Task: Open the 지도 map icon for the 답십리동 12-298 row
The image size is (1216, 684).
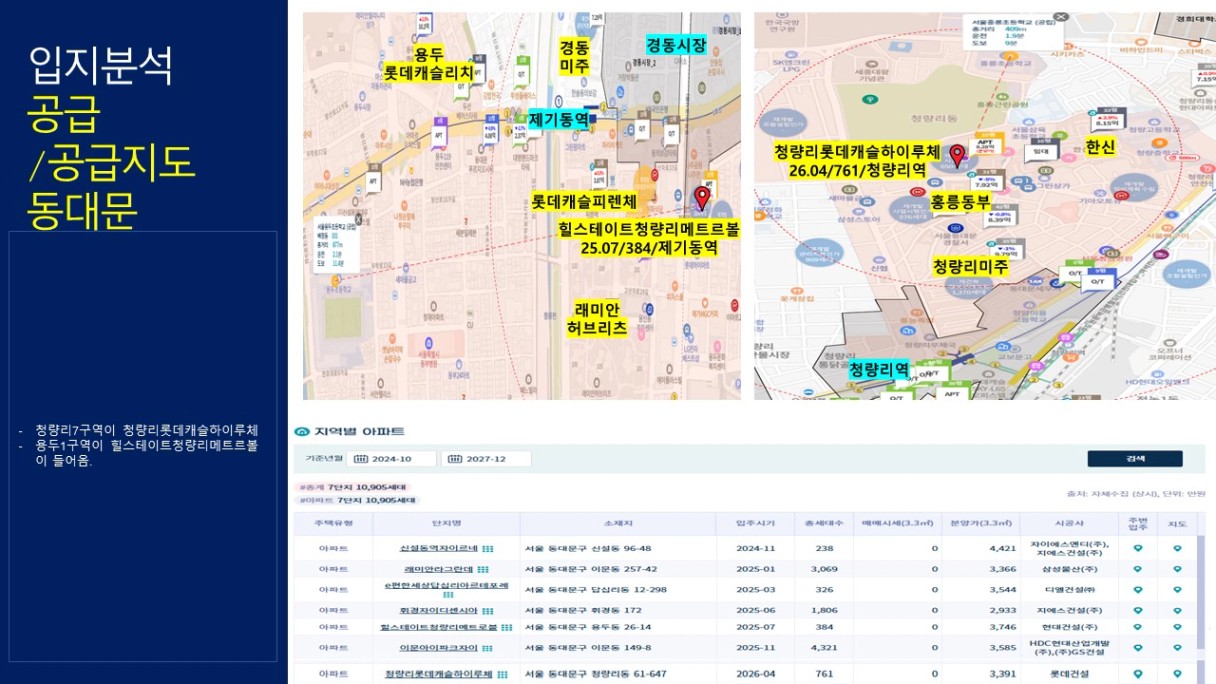Action: tap(1177, 589)
